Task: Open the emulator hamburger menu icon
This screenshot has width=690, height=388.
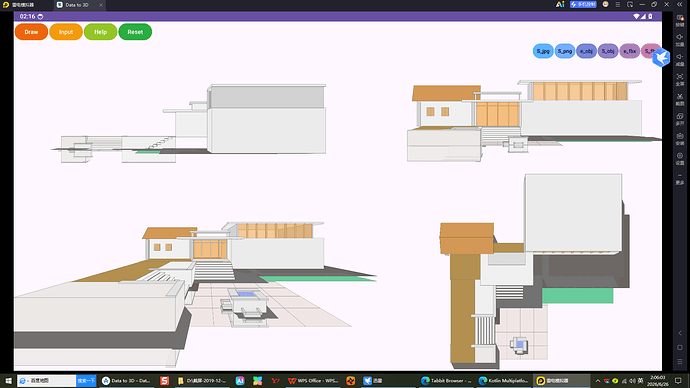Action: point(618,4)
